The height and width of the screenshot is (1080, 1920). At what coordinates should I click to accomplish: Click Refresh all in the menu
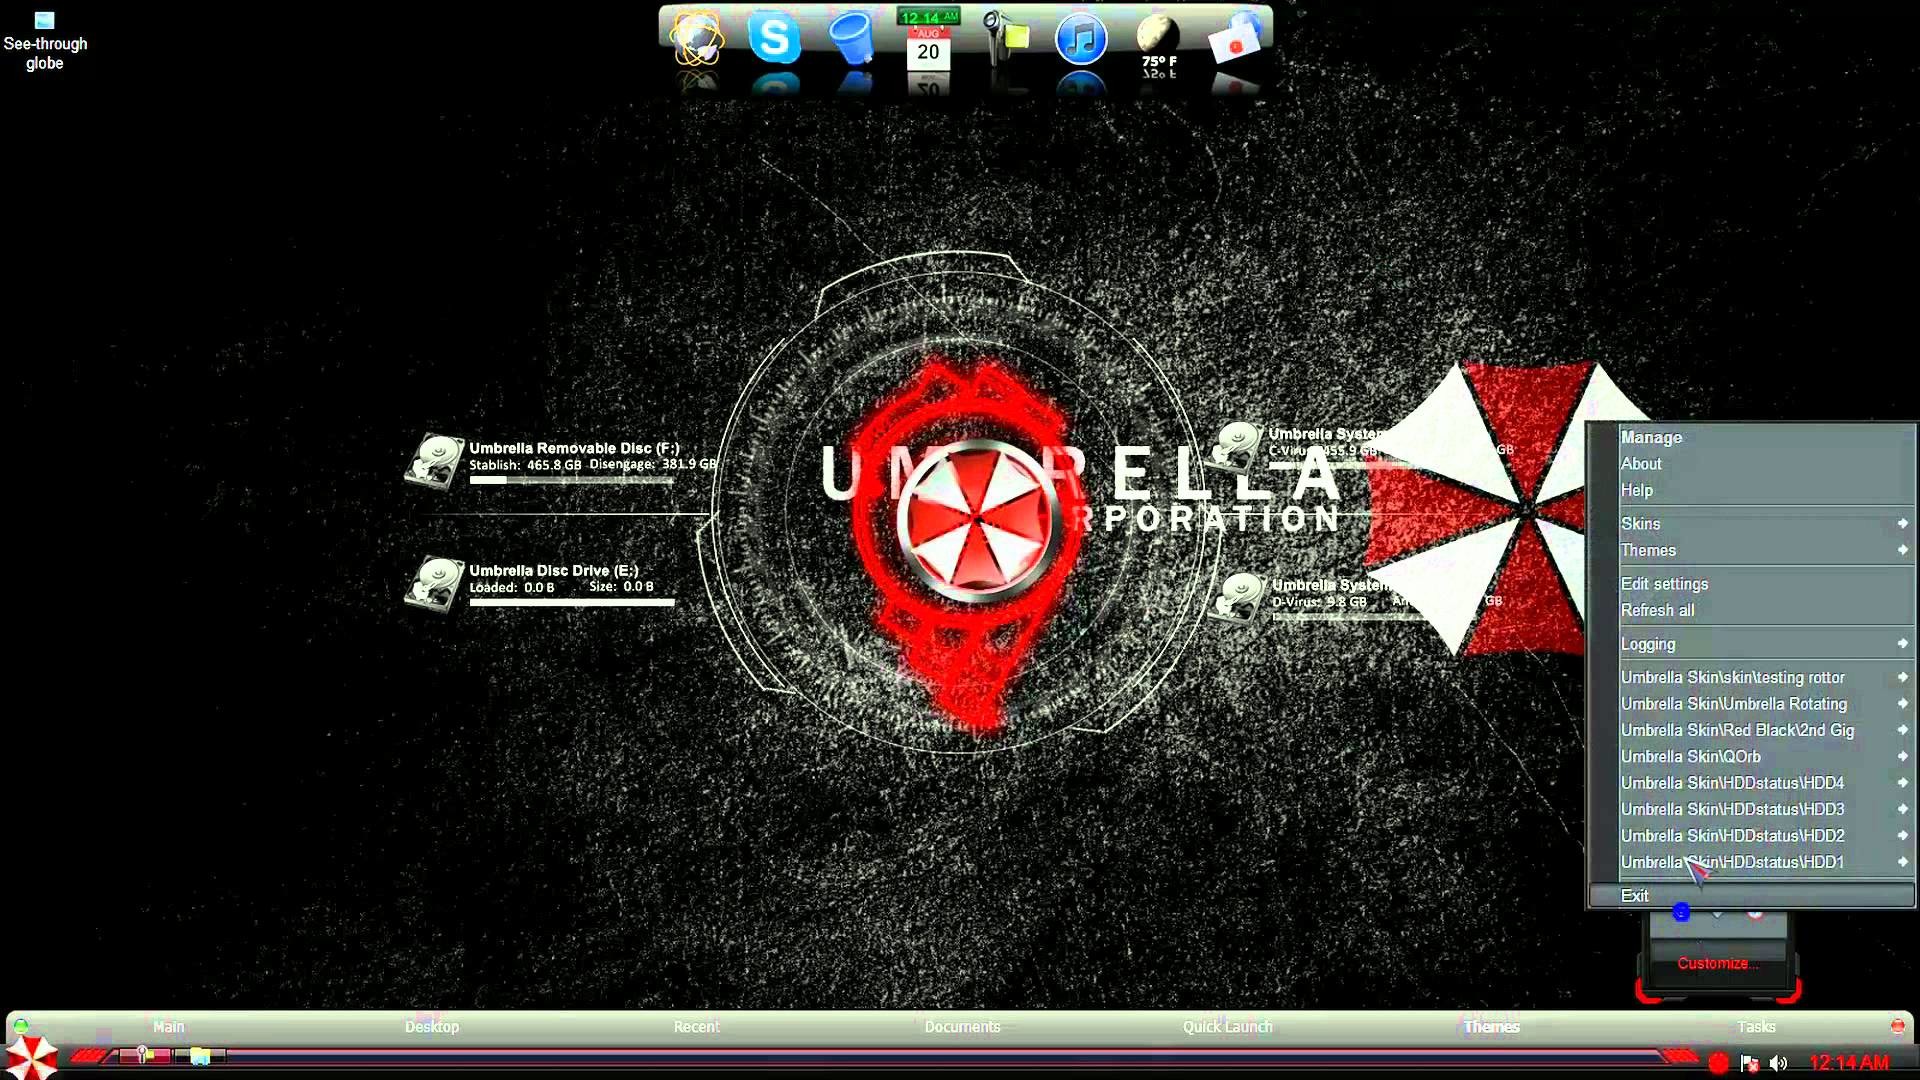point(1656,609)
